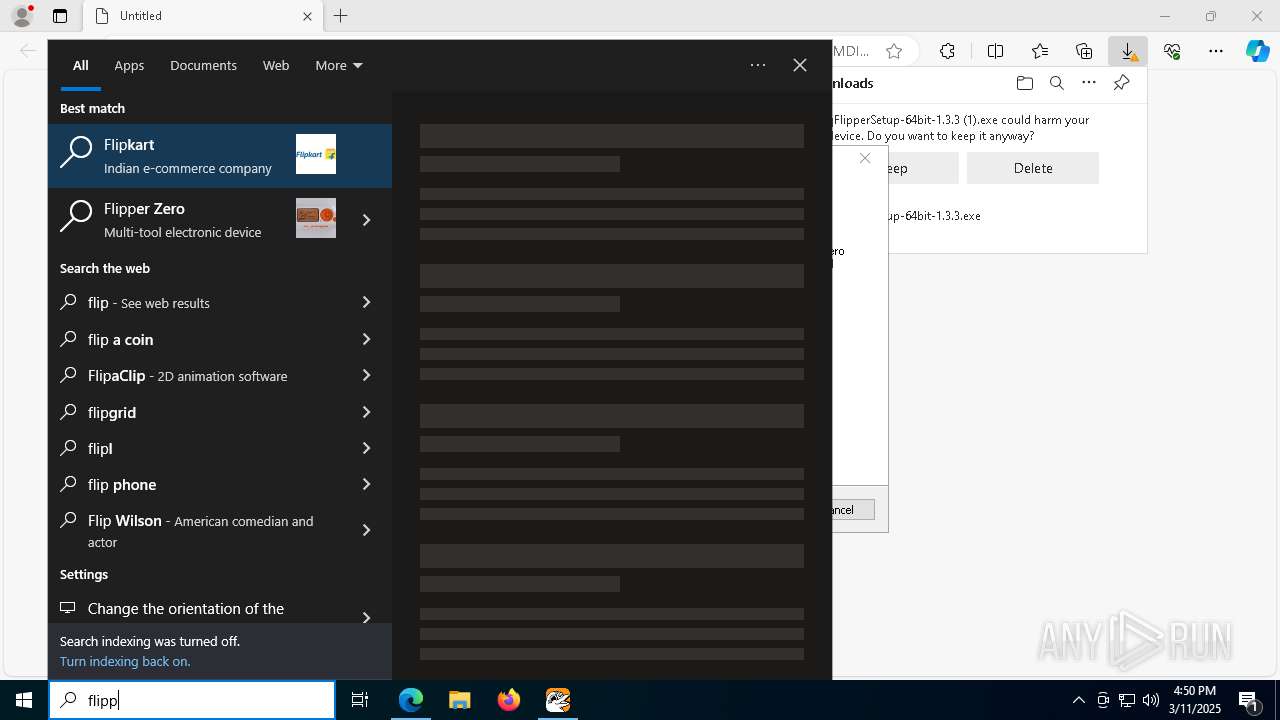Viewport: 1280px width, 720px height.
Task: Open the orange app taskbar icon
Action: pos(558,700)
